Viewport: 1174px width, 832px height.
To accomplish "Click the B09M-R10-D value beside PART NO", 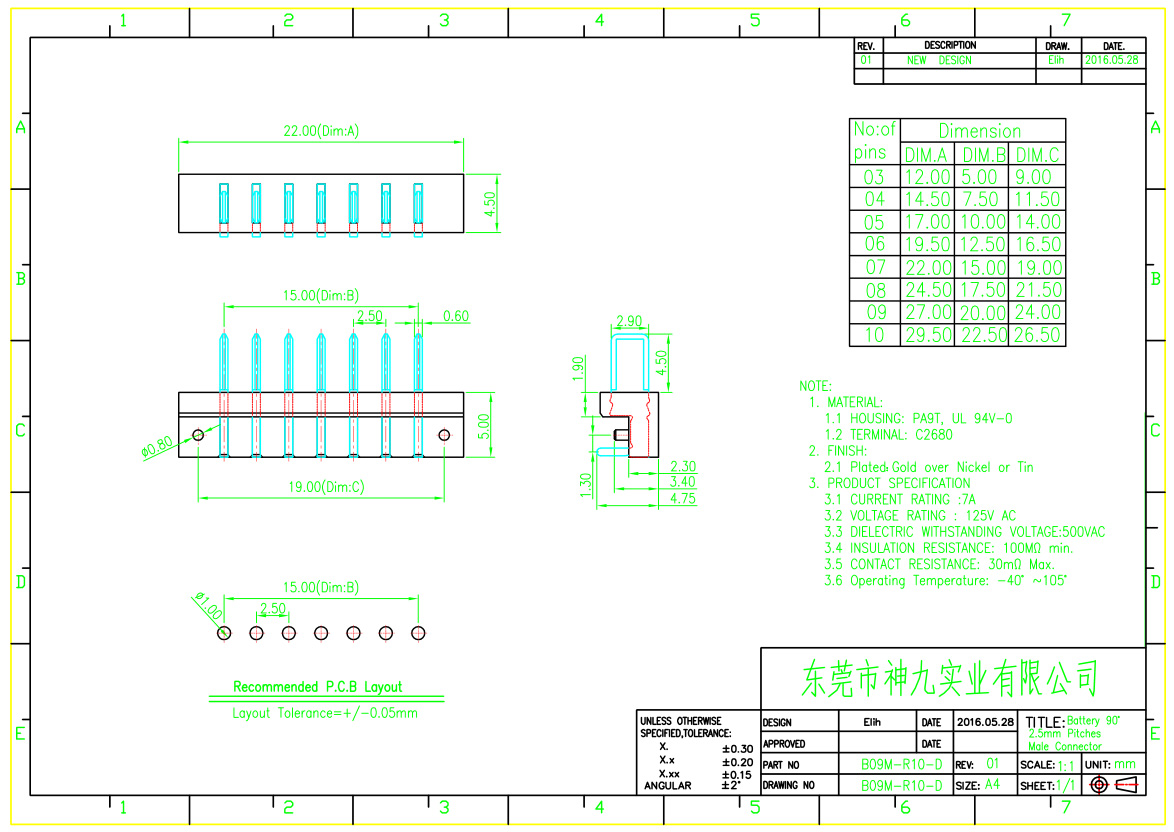I will tap(901, 765).
